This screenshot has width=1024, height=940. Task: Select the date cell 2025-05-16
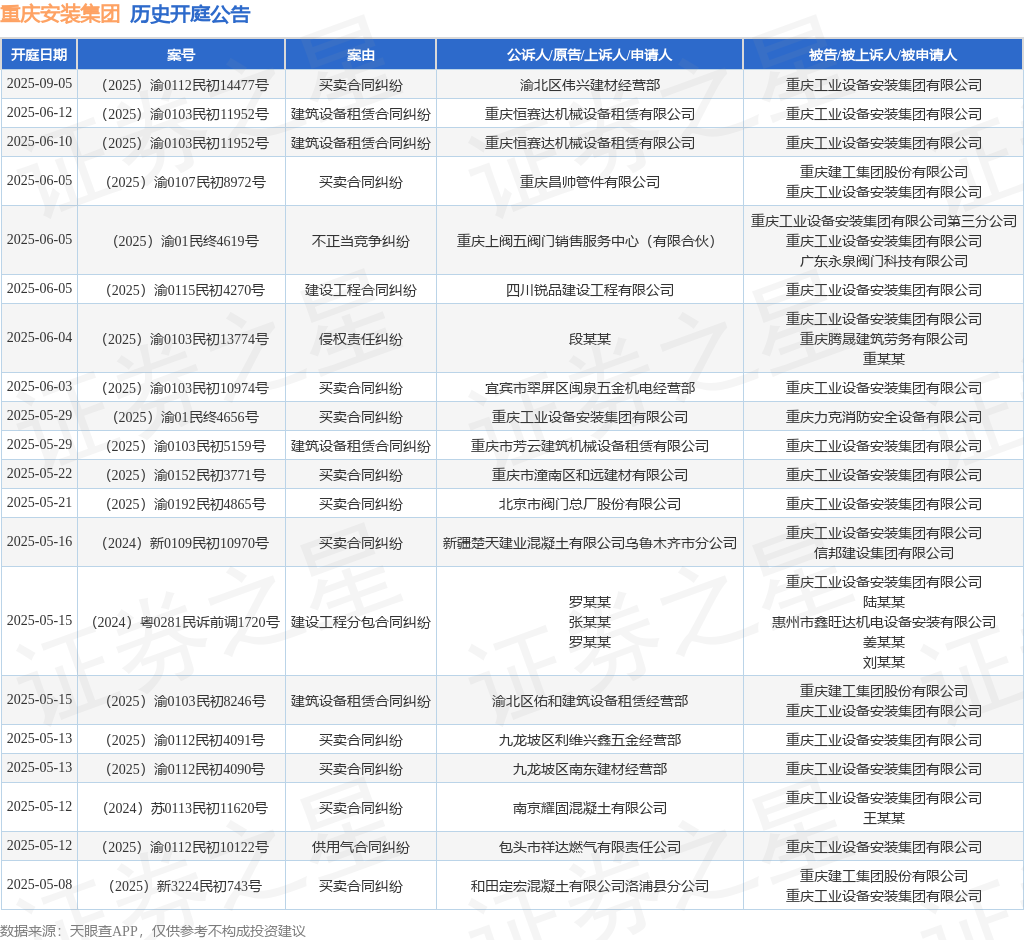click(x=39, y=542)
